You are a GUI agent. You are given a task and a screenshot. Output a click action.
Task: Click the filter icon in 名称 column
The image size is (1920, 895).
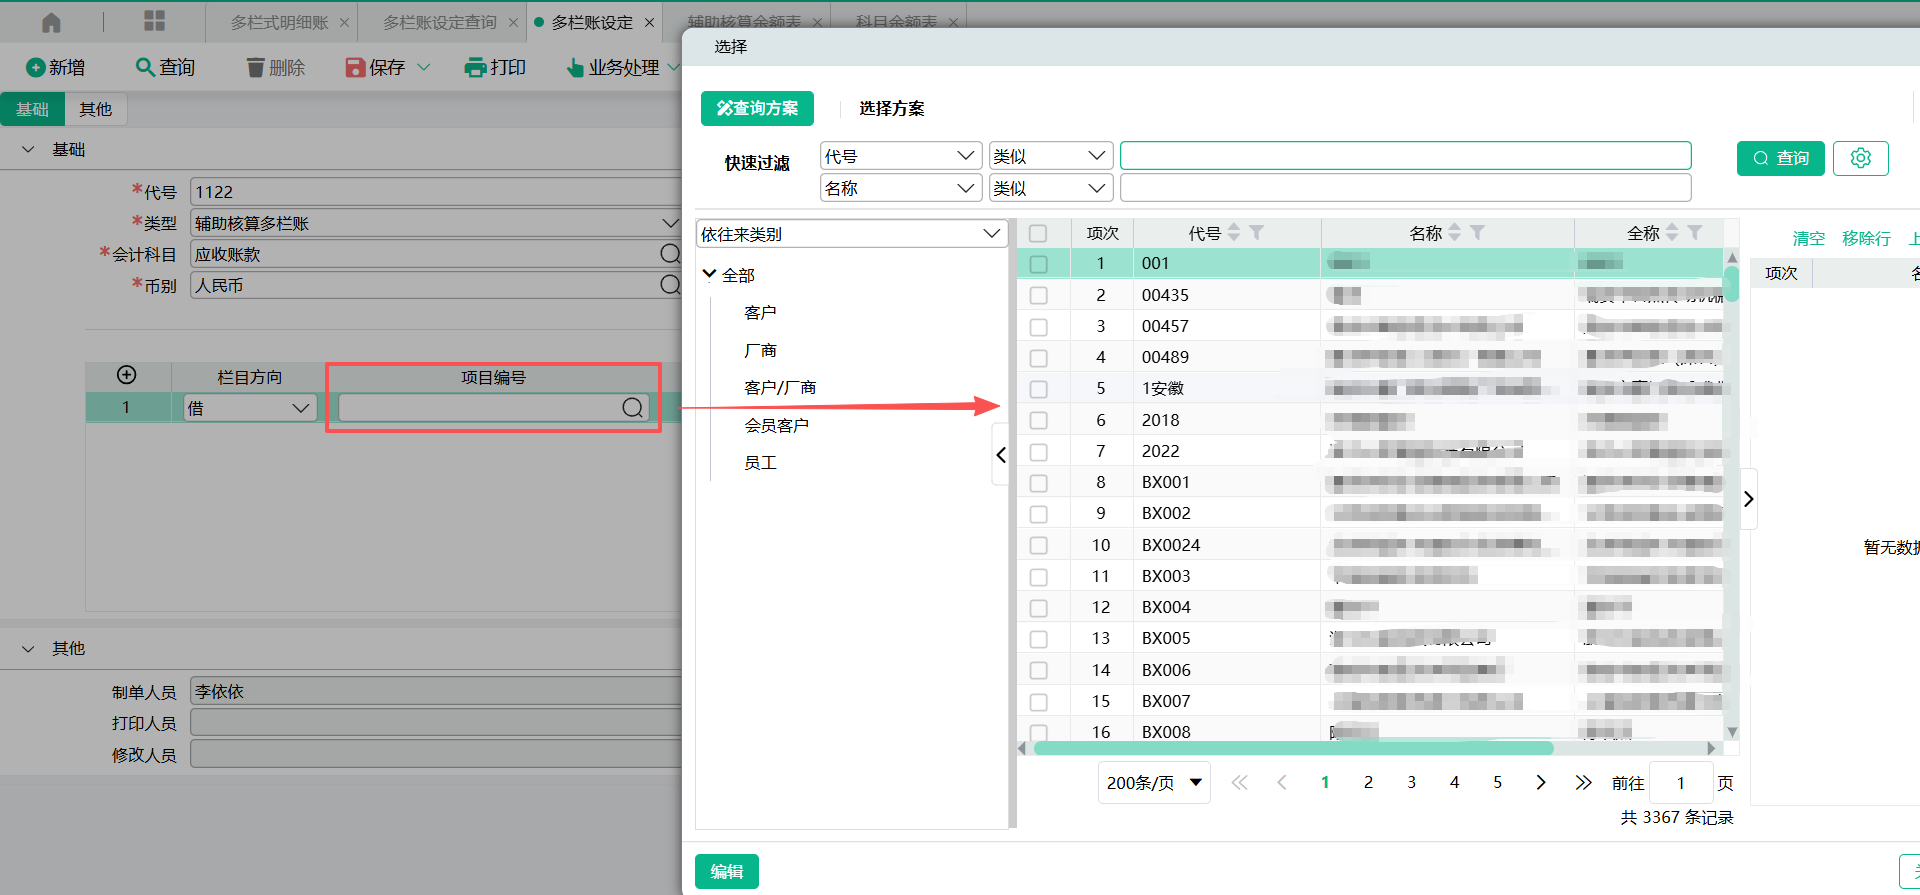pyautogui.click(x=1477, y=233)
